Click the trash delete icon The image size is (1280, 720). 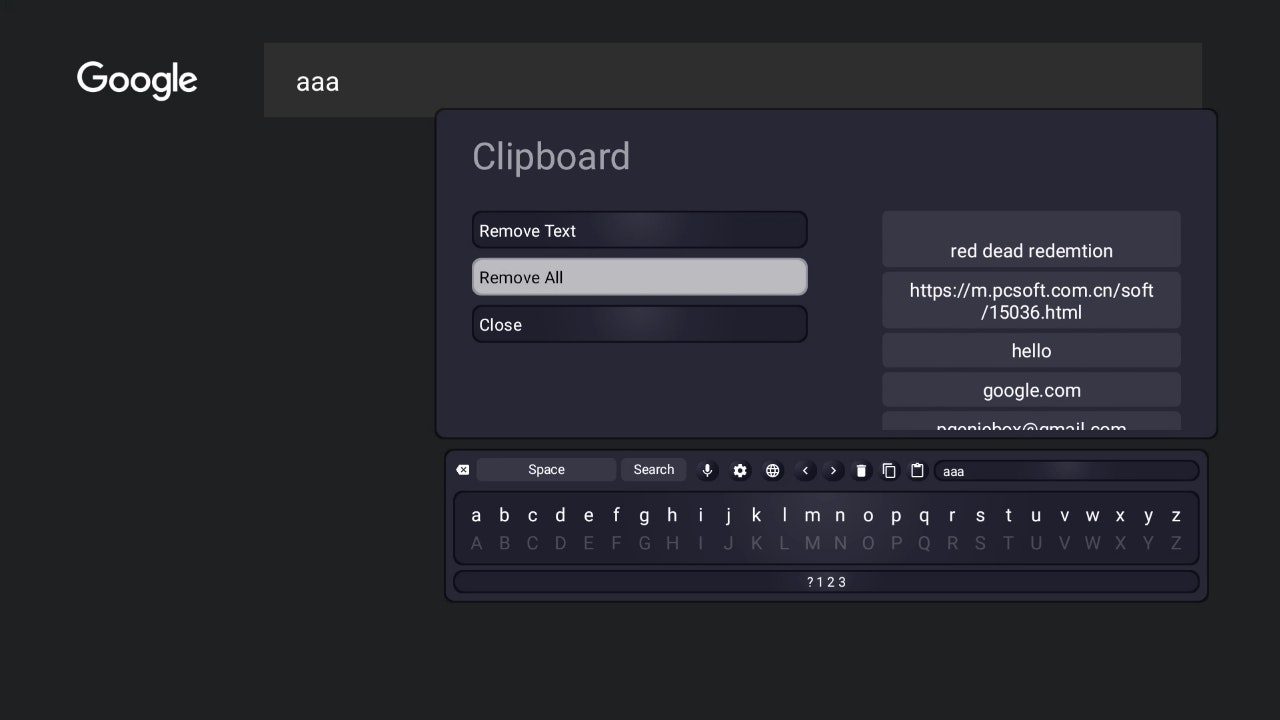coord(861,470)
